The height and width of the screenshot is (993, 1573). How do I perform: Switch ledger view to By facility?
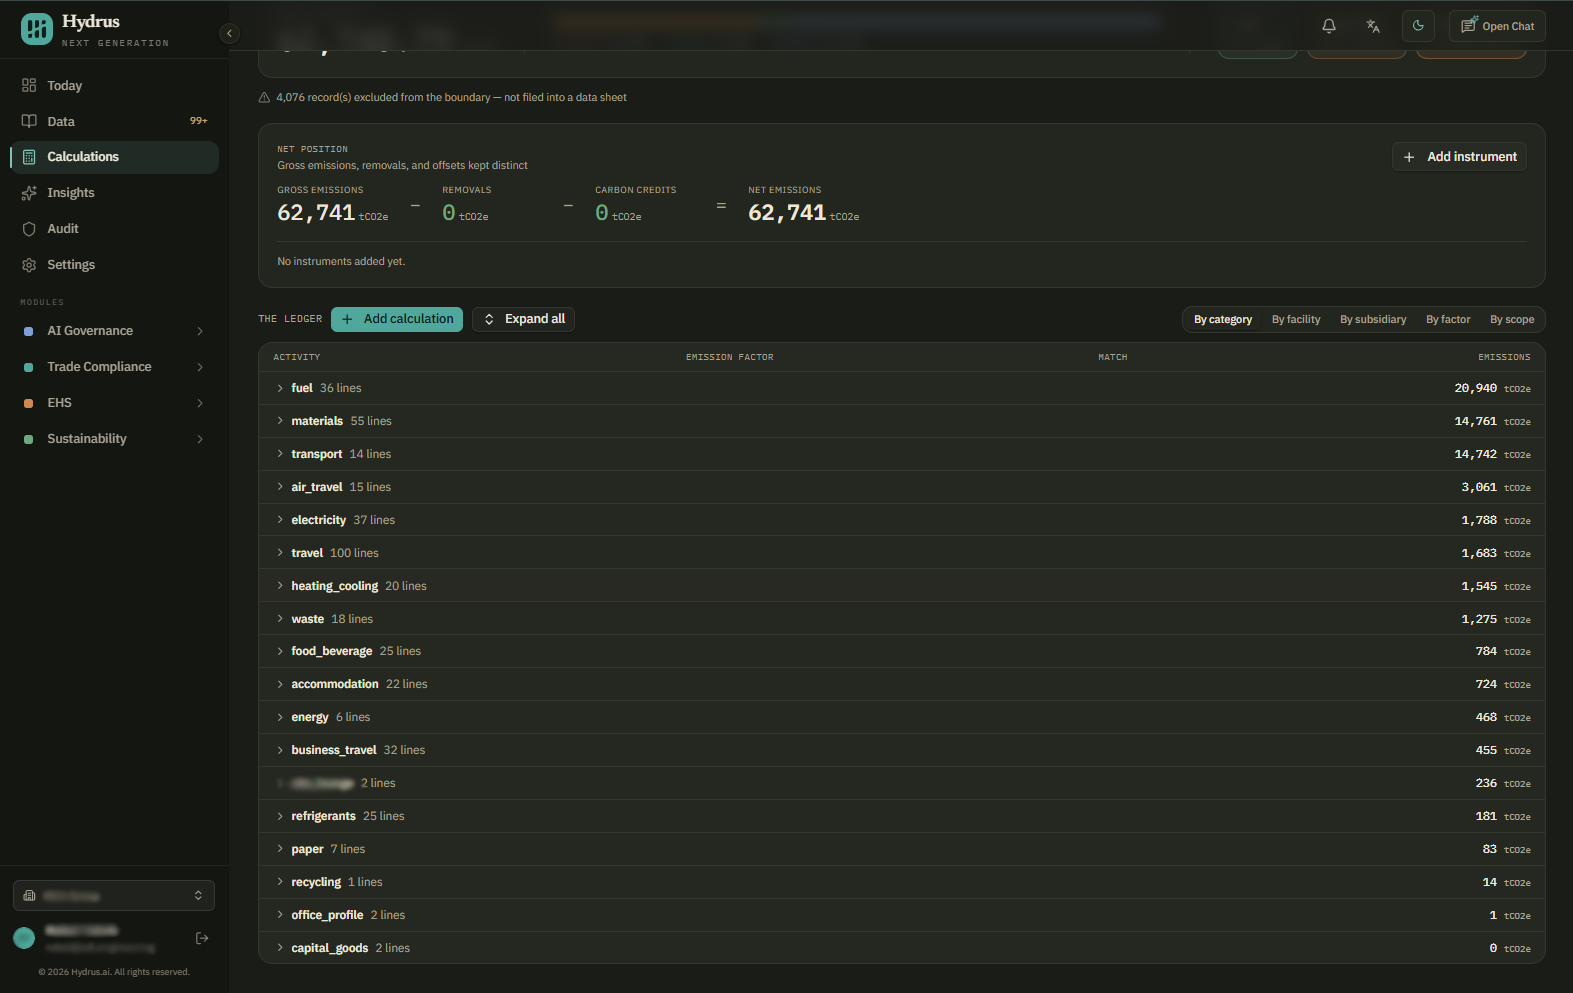click(x=1296, y=320)
